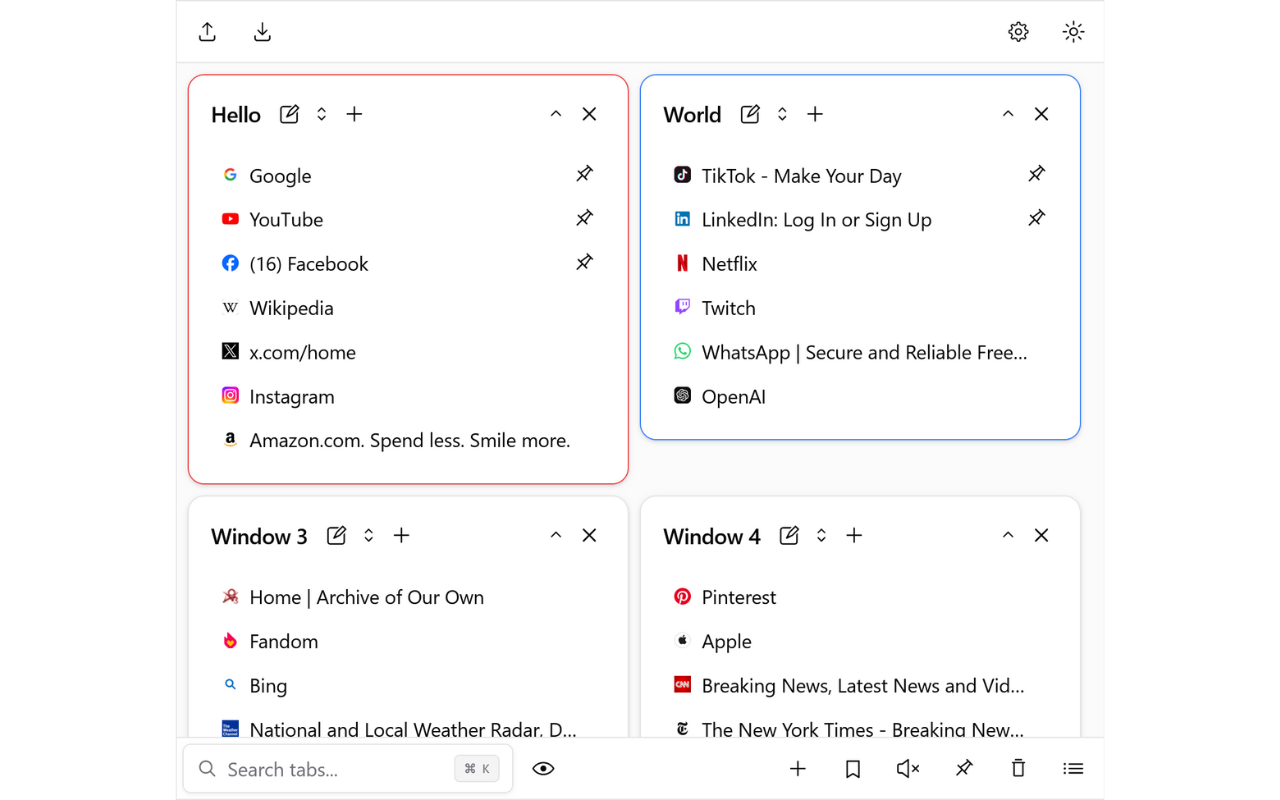Open sort options for World window
The image size is (1280, 800).
pos(782,114)
